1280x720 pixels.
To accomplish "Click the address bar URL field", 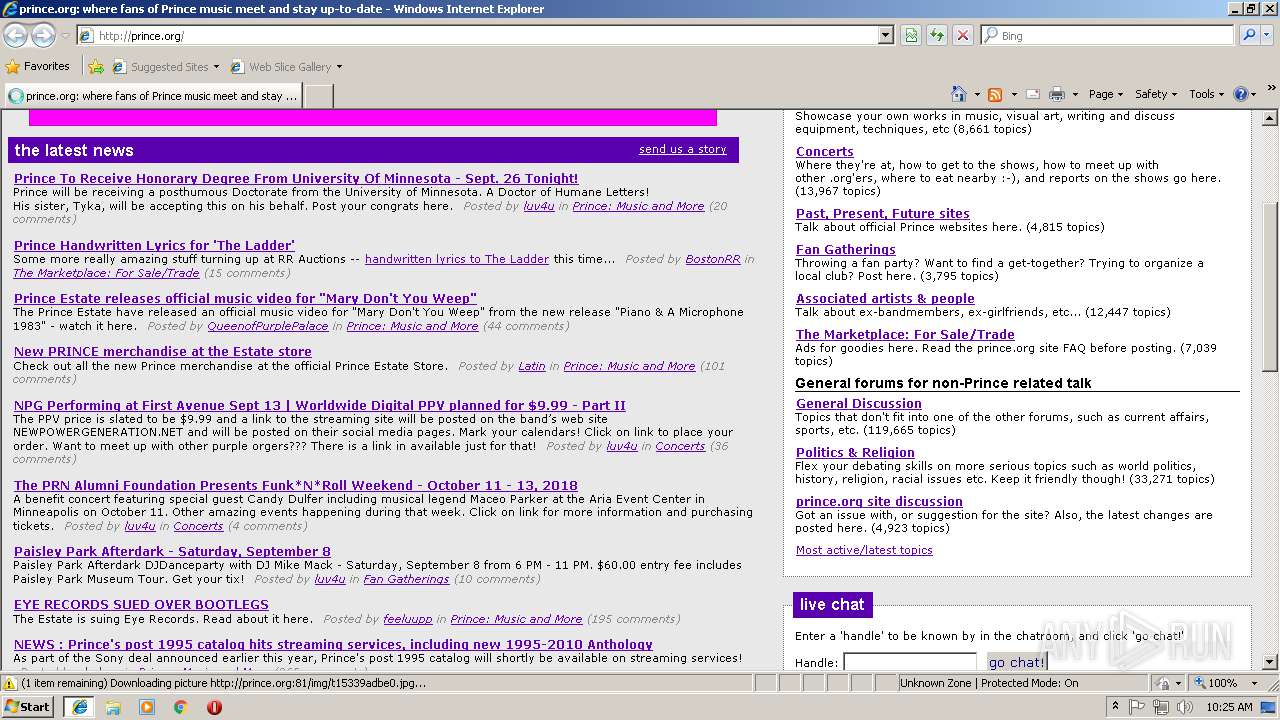I will [x=487, y=35].
